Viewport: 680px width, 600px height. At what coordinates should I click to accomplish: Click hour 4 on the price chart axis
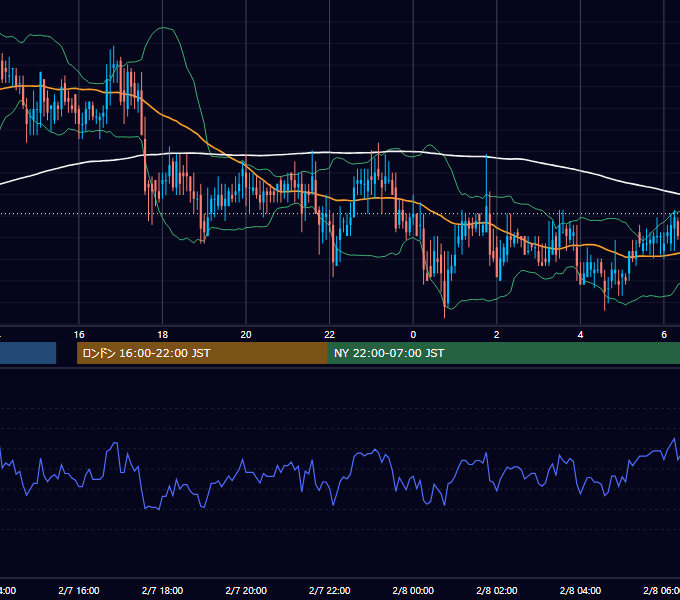pyautogui.click(x=580, y=335)
